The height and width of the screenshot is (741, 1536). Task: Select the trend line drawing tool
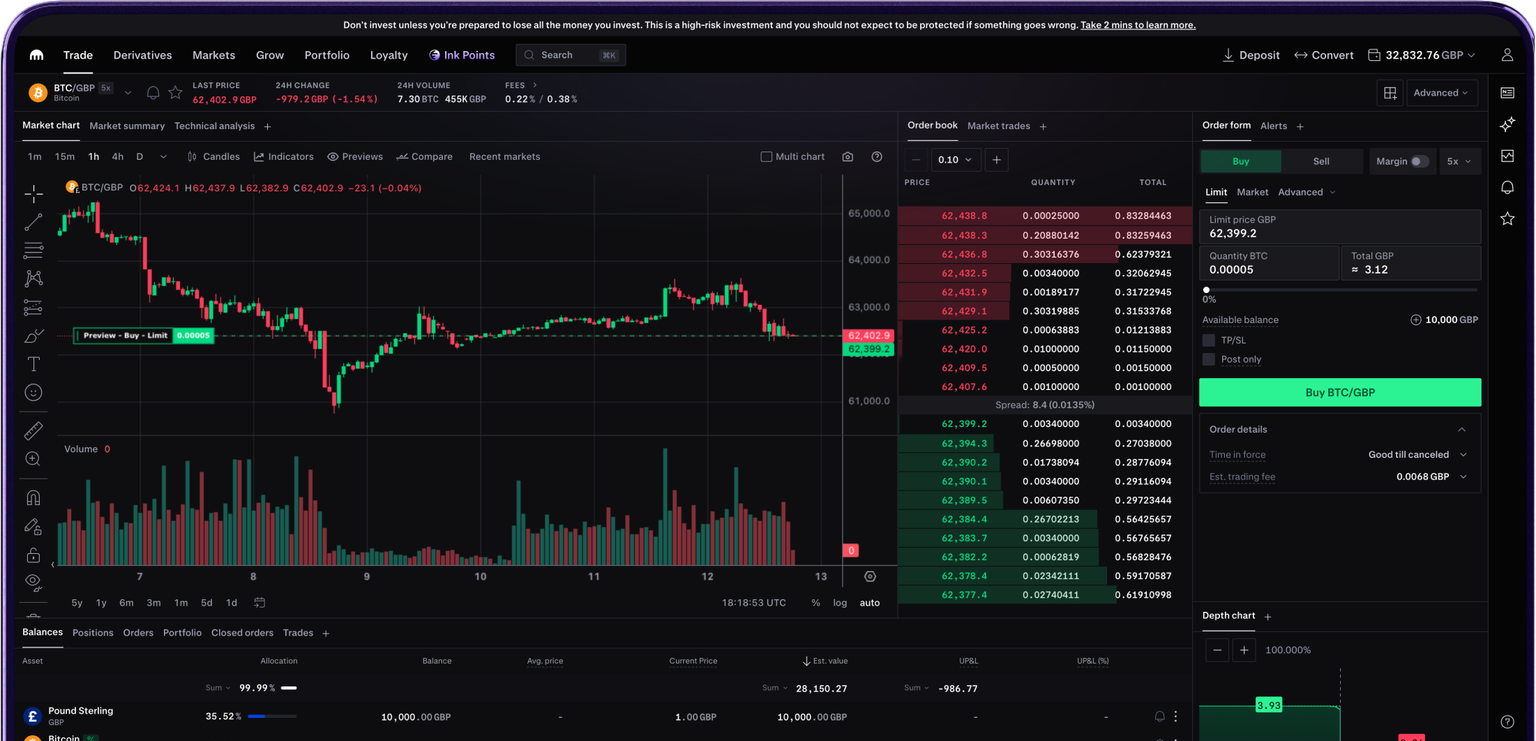[x=33, y=222]
